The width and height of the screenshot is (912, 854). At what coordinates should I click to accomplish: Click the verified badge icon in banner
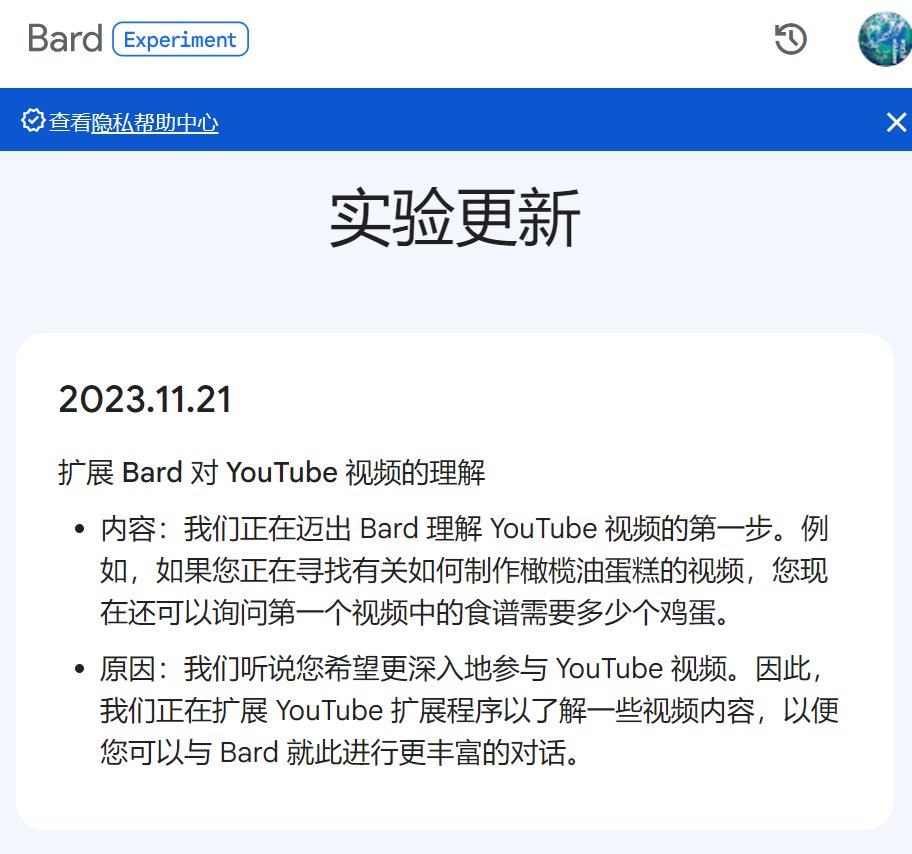(x=33, y=120)
